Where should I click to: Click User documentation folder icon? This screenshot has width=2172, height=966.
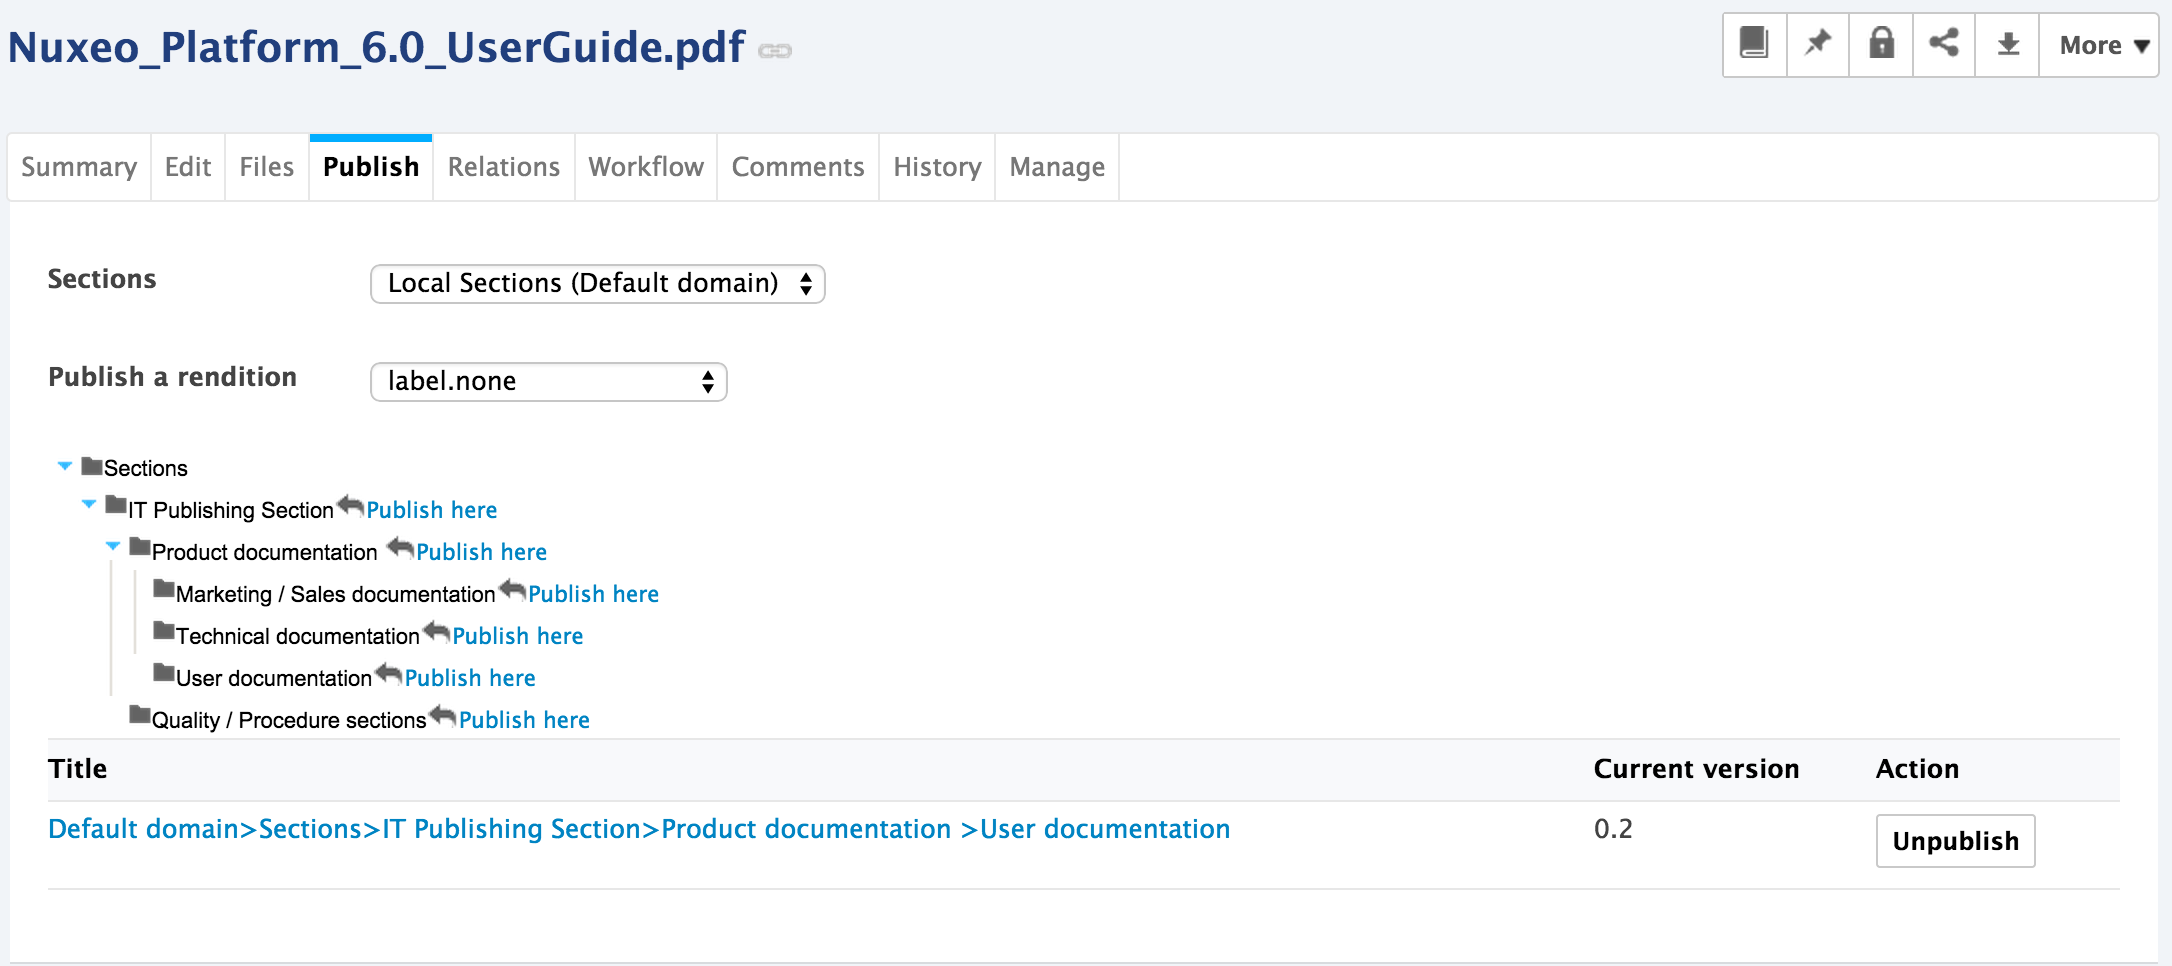pos(164,674)
